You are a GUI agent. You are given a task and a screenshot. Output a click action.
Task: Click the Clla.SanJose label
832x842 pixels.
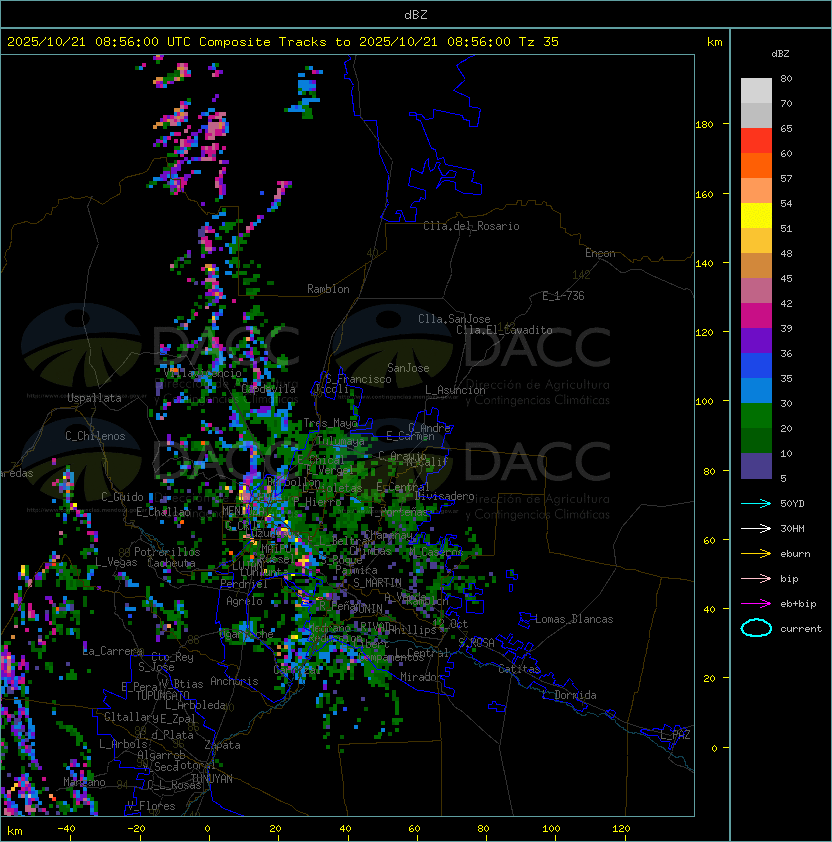[454, 319]
